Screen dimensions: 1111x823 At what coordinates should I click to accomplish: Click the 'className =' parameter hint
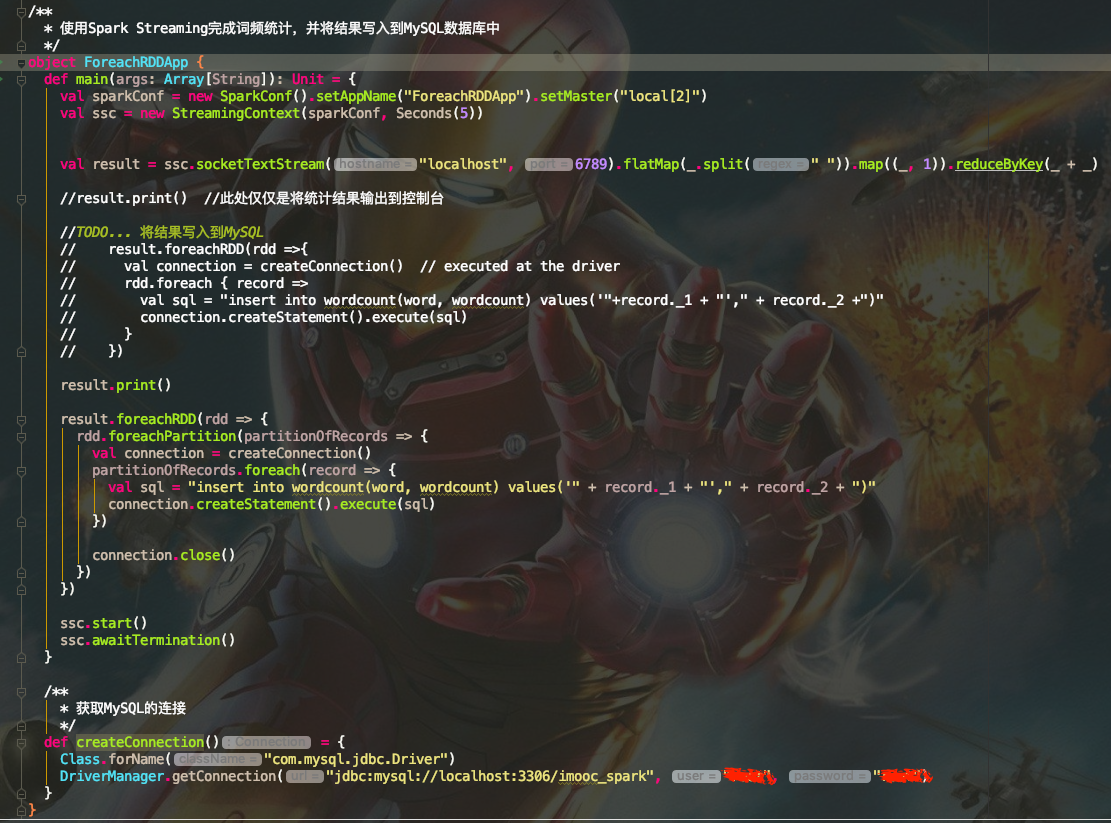pyautogui.click(x=218, y=759)
